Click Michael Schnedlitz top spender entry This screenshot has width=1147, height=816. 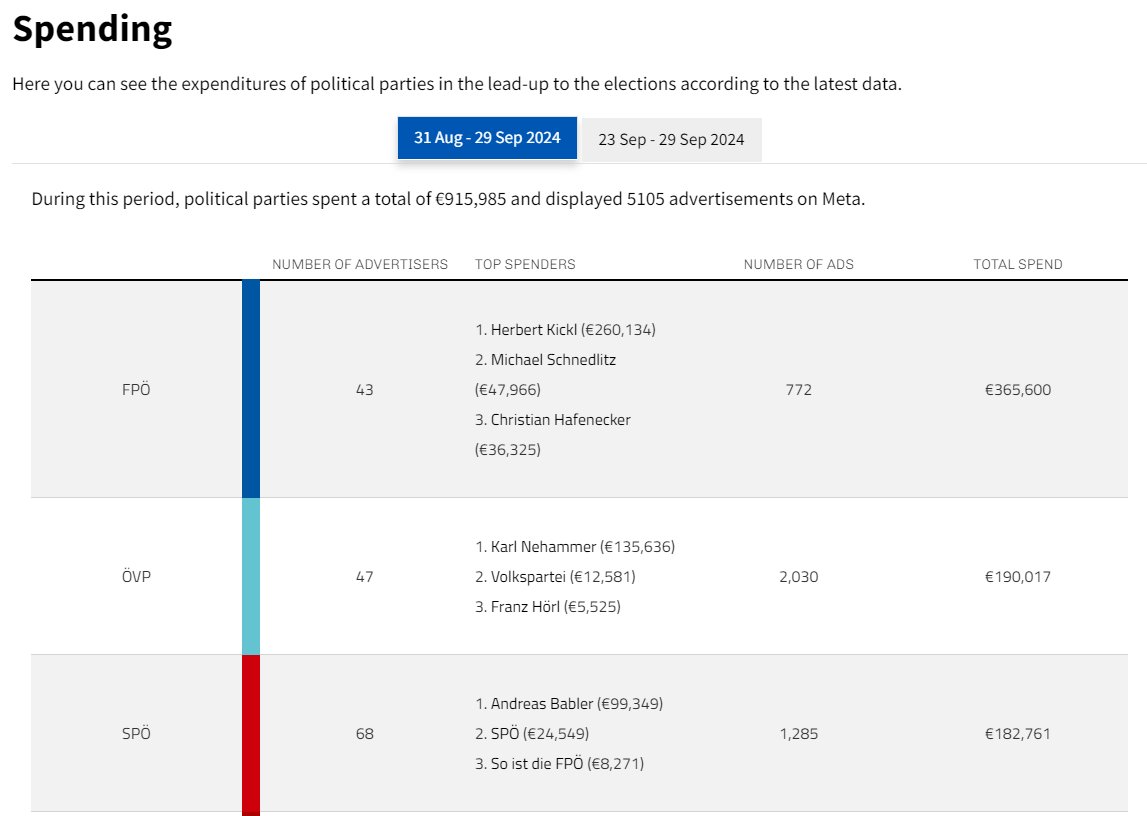(x=546, y=374)
